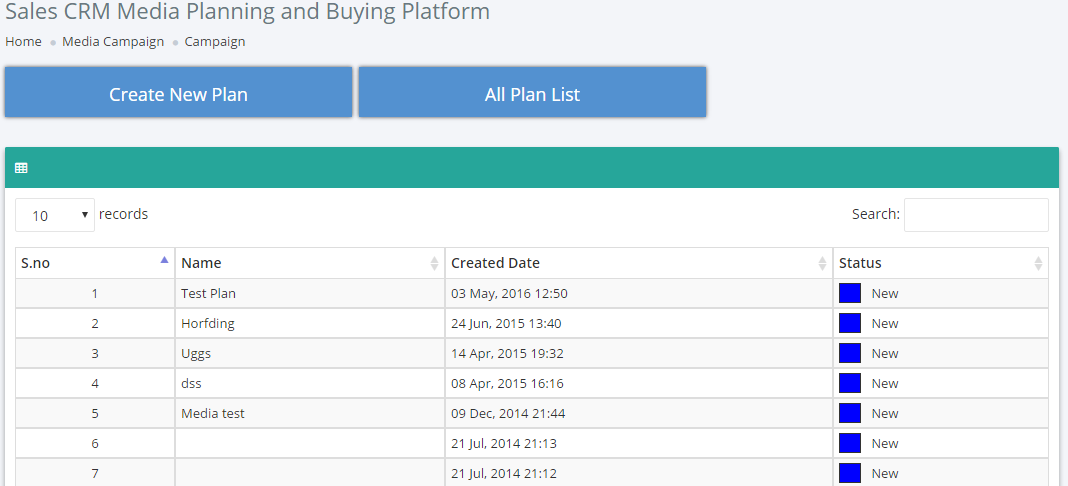Select the Media test plan name
The width and height of the screenshot is (1068, 486).
tap(213, 413)
